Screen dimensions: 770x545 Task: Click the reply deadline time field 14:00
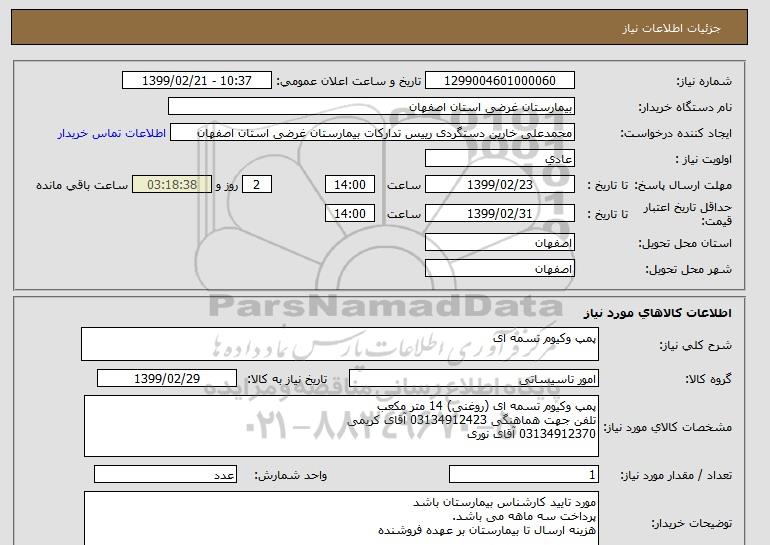point(350,185)
